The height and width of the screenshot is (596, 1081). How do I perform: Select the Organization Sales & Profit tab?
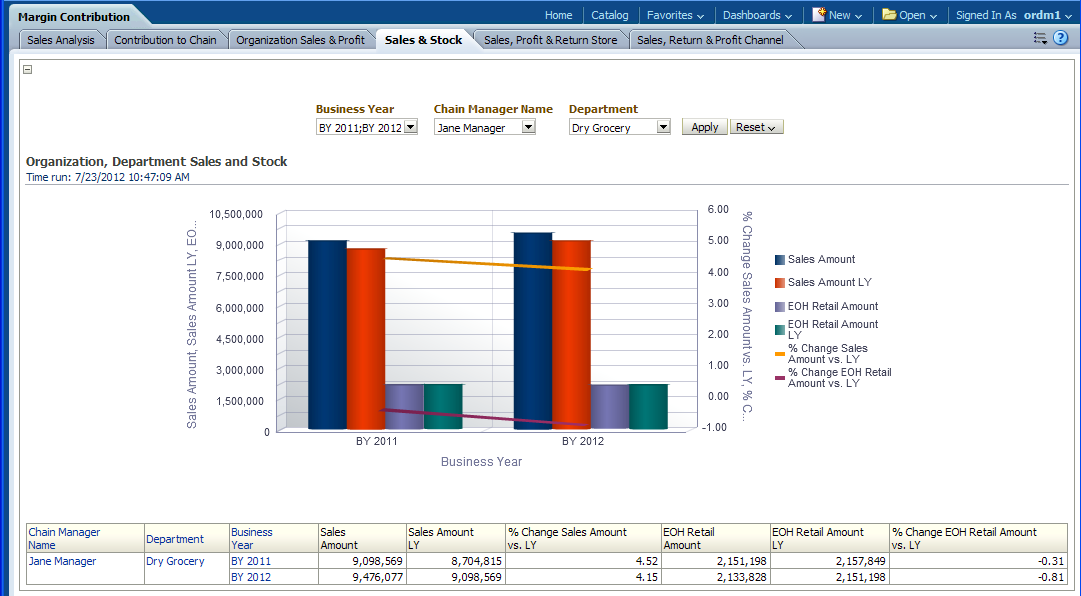[x=300, y=40]
